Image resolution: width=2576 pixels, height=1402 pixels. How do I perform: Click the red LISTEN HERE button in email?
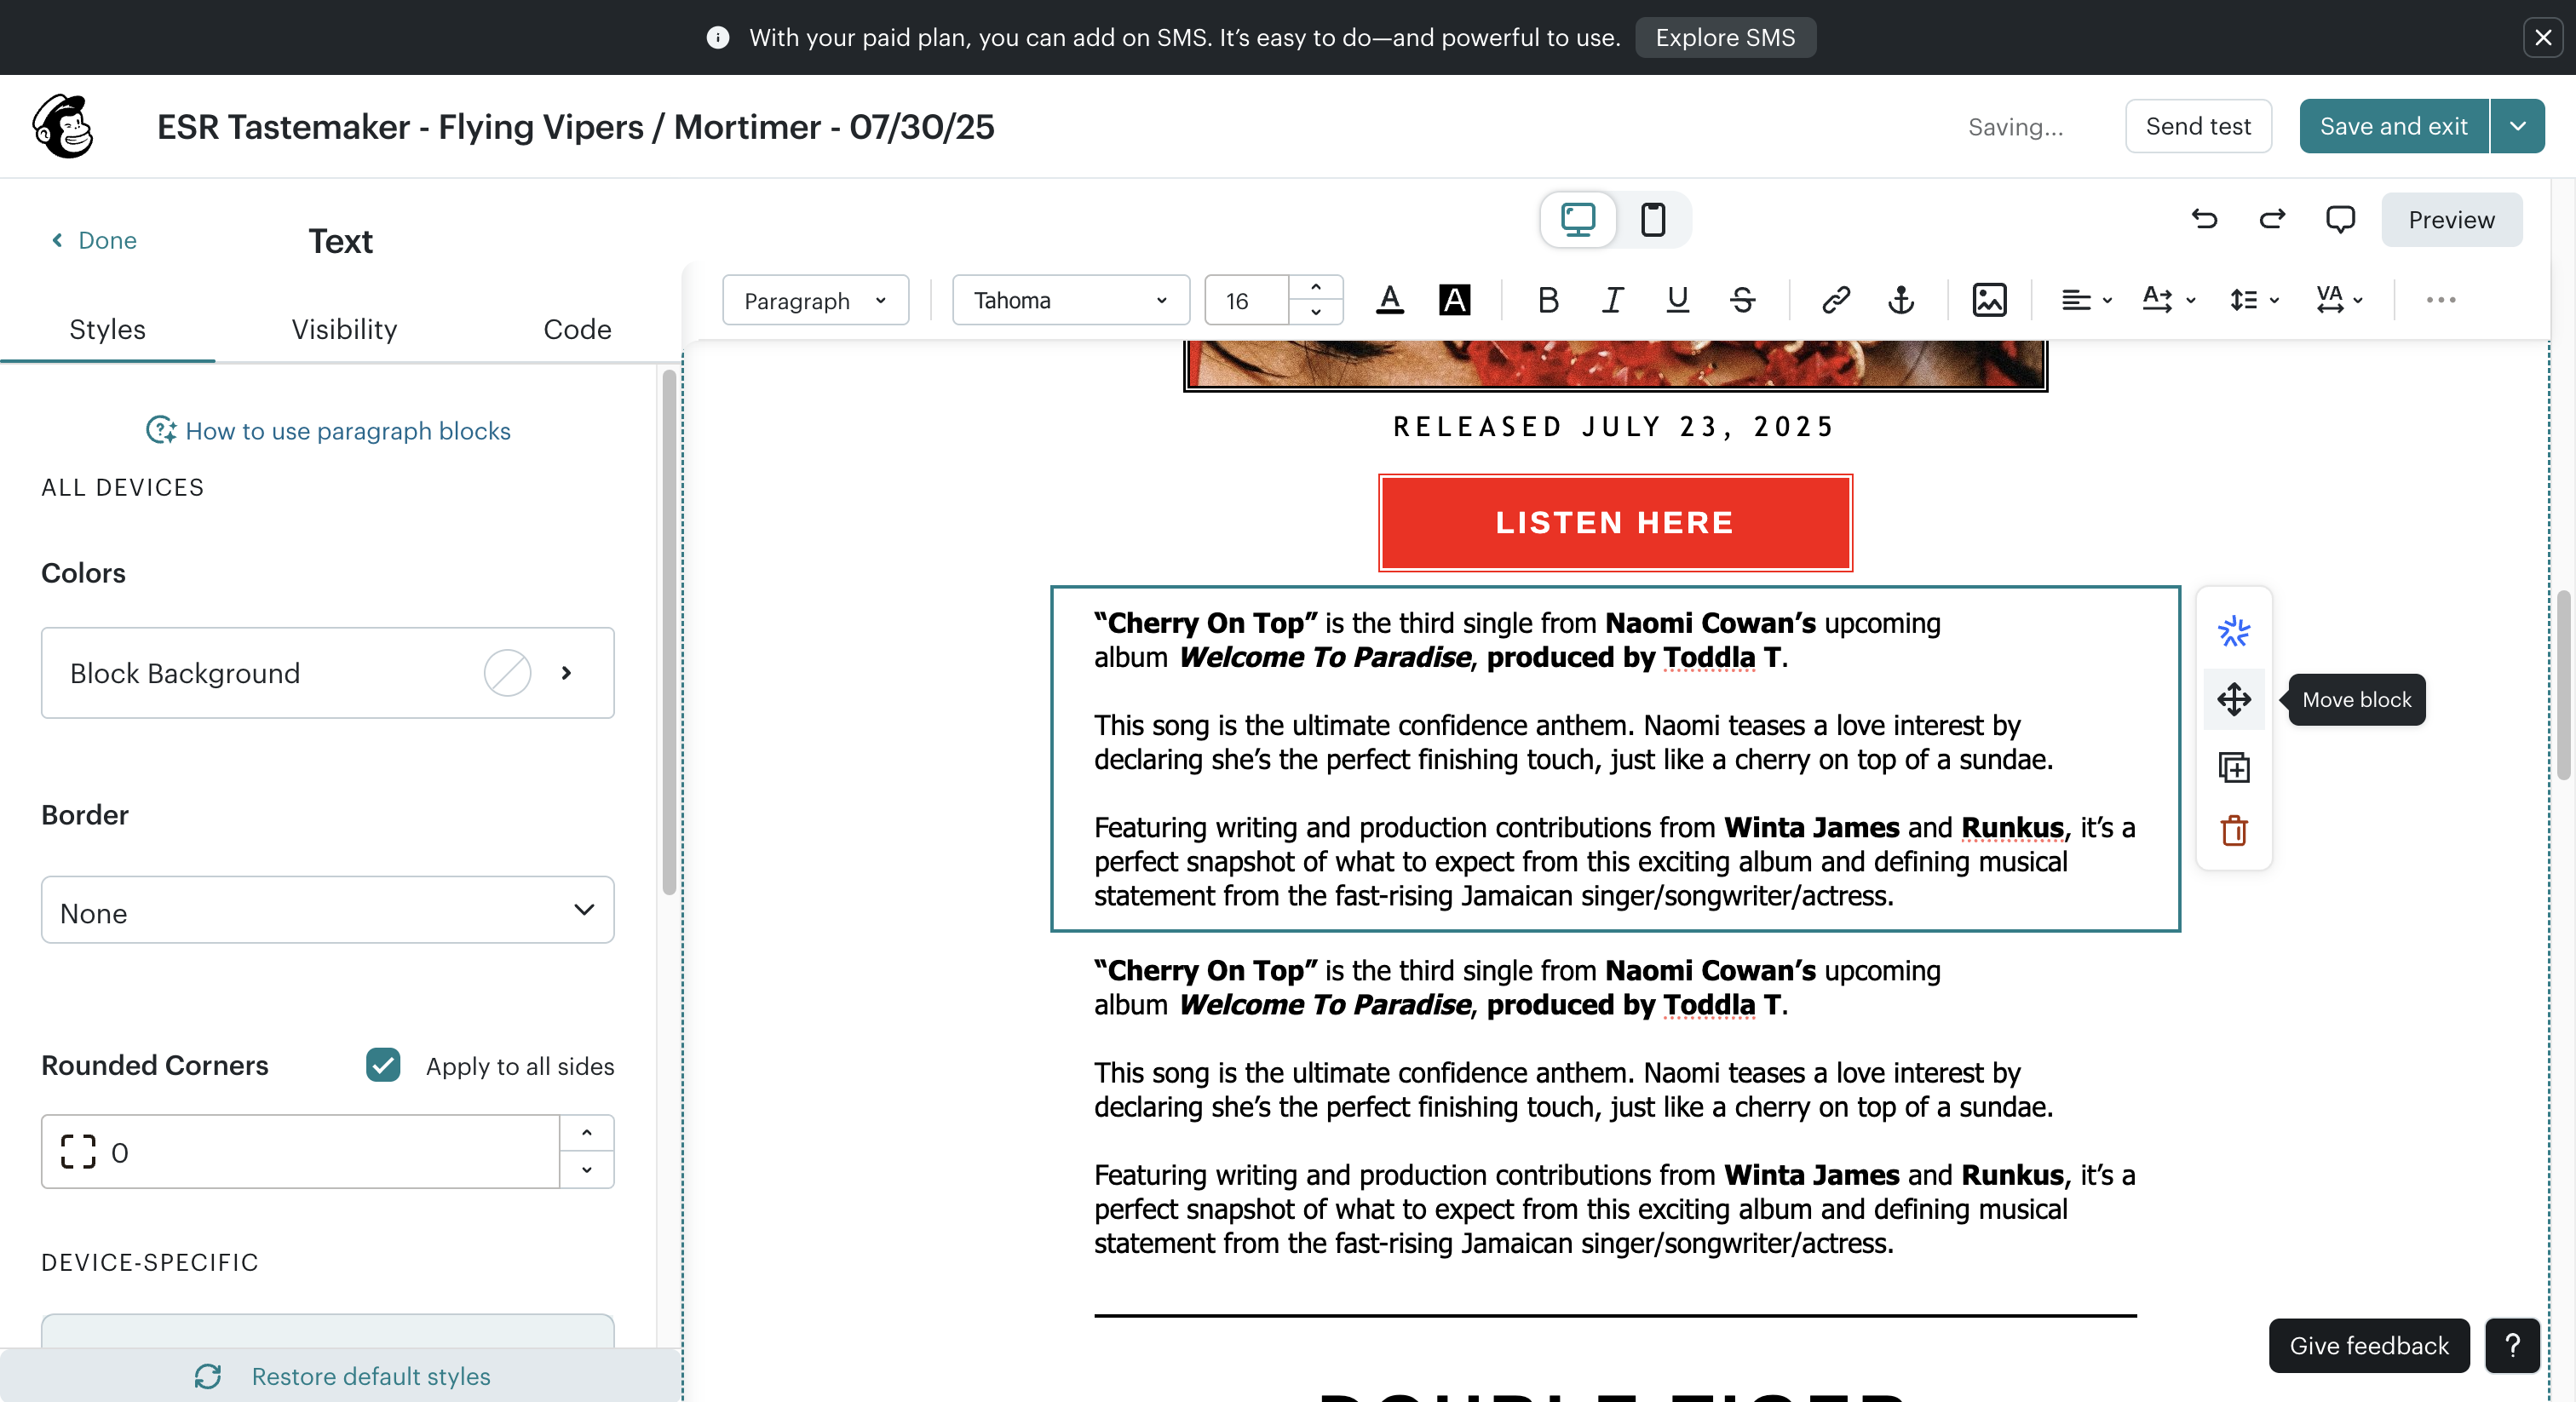pos(1615,523)
